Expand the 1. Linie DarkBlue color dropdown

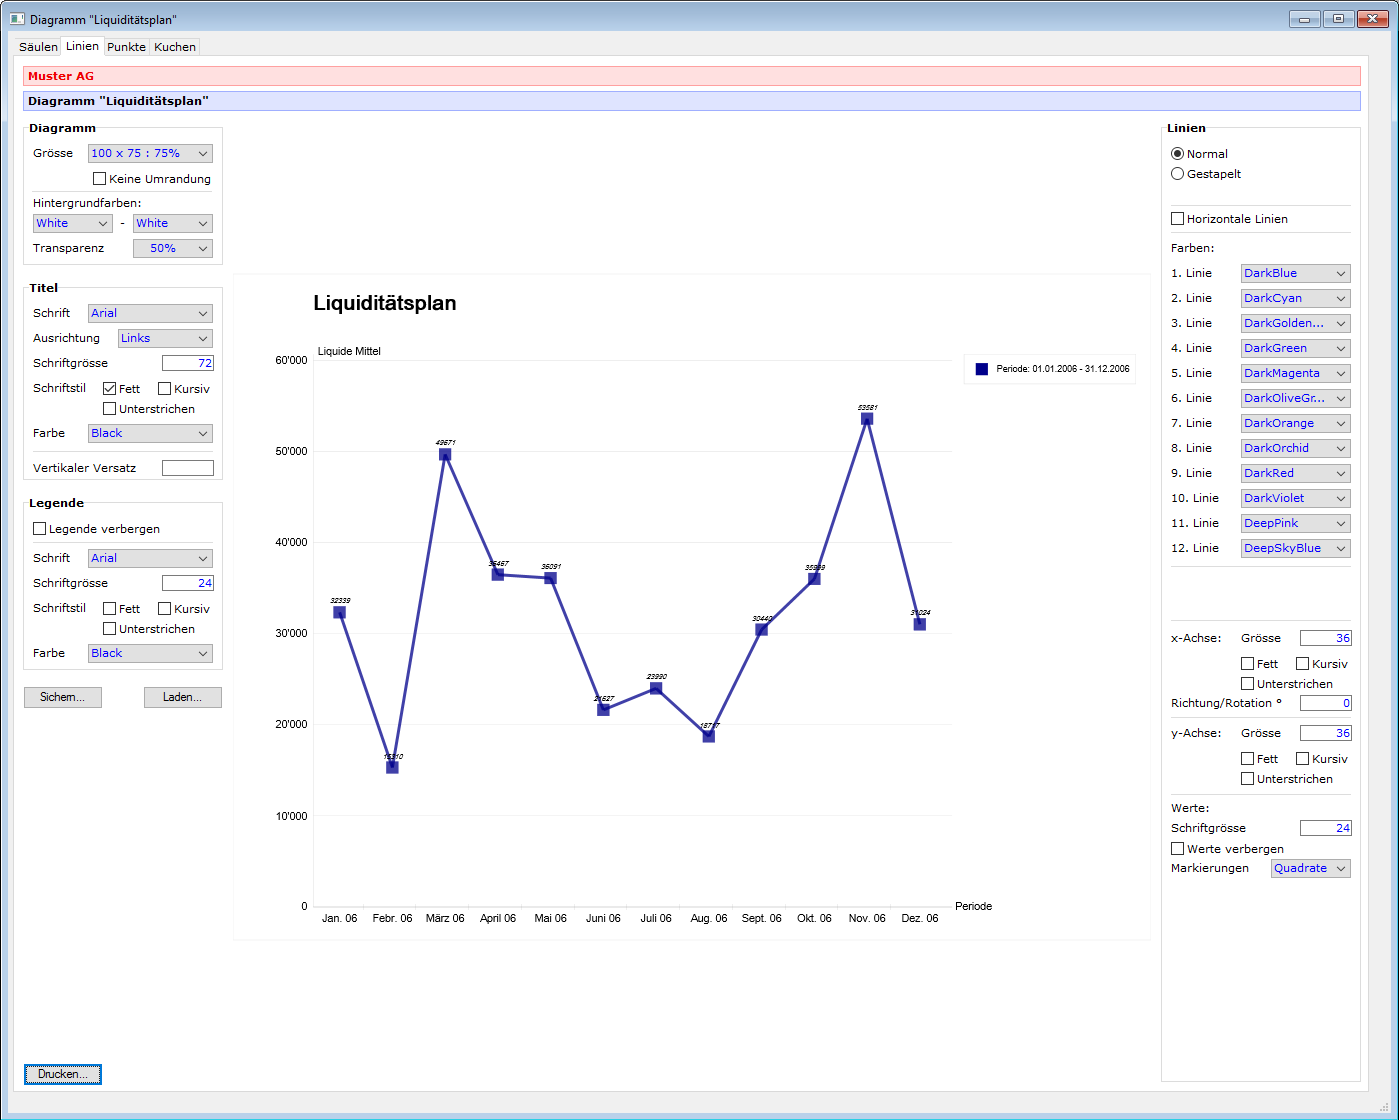point(1295,273)
